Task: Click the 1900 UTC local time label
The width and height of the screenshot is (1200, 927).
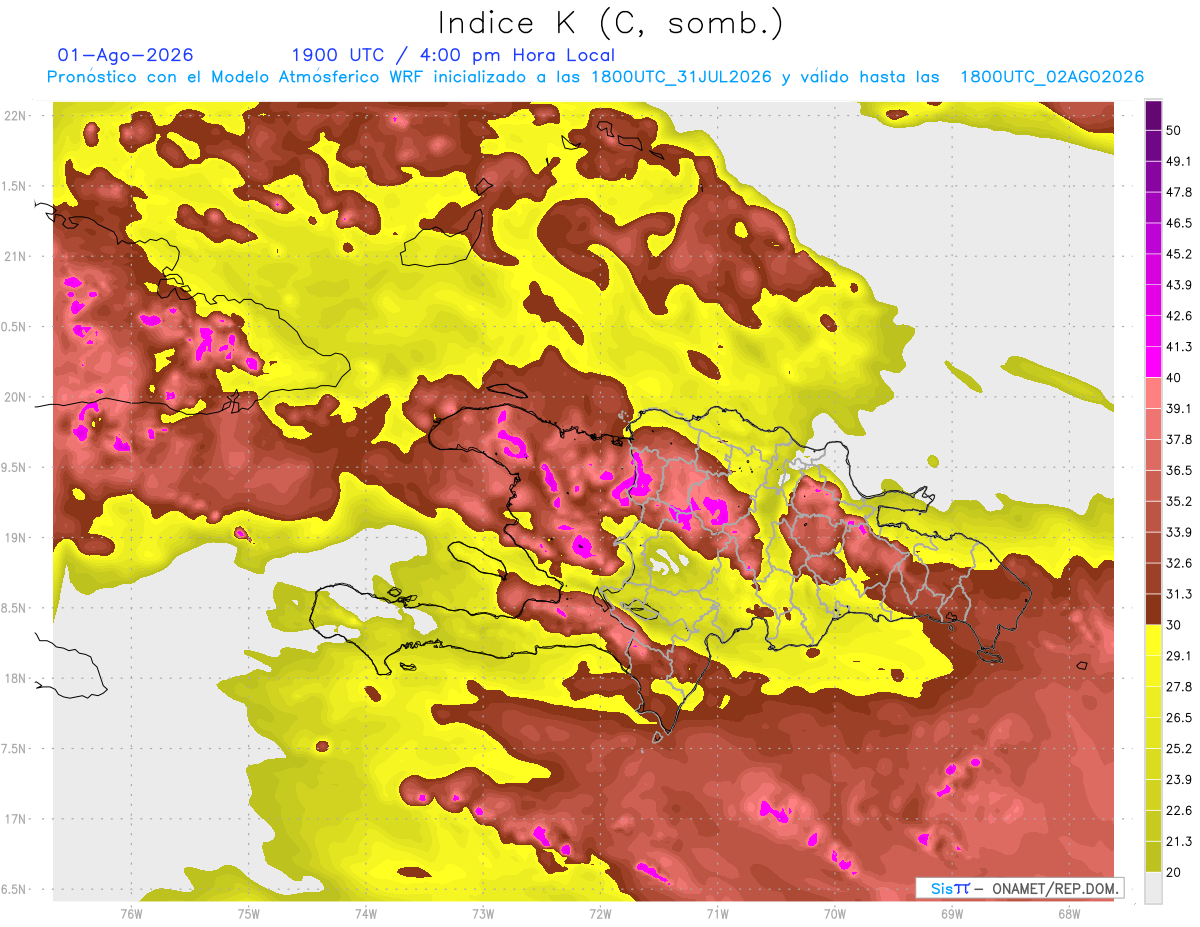Action: [x=453, y=55]
